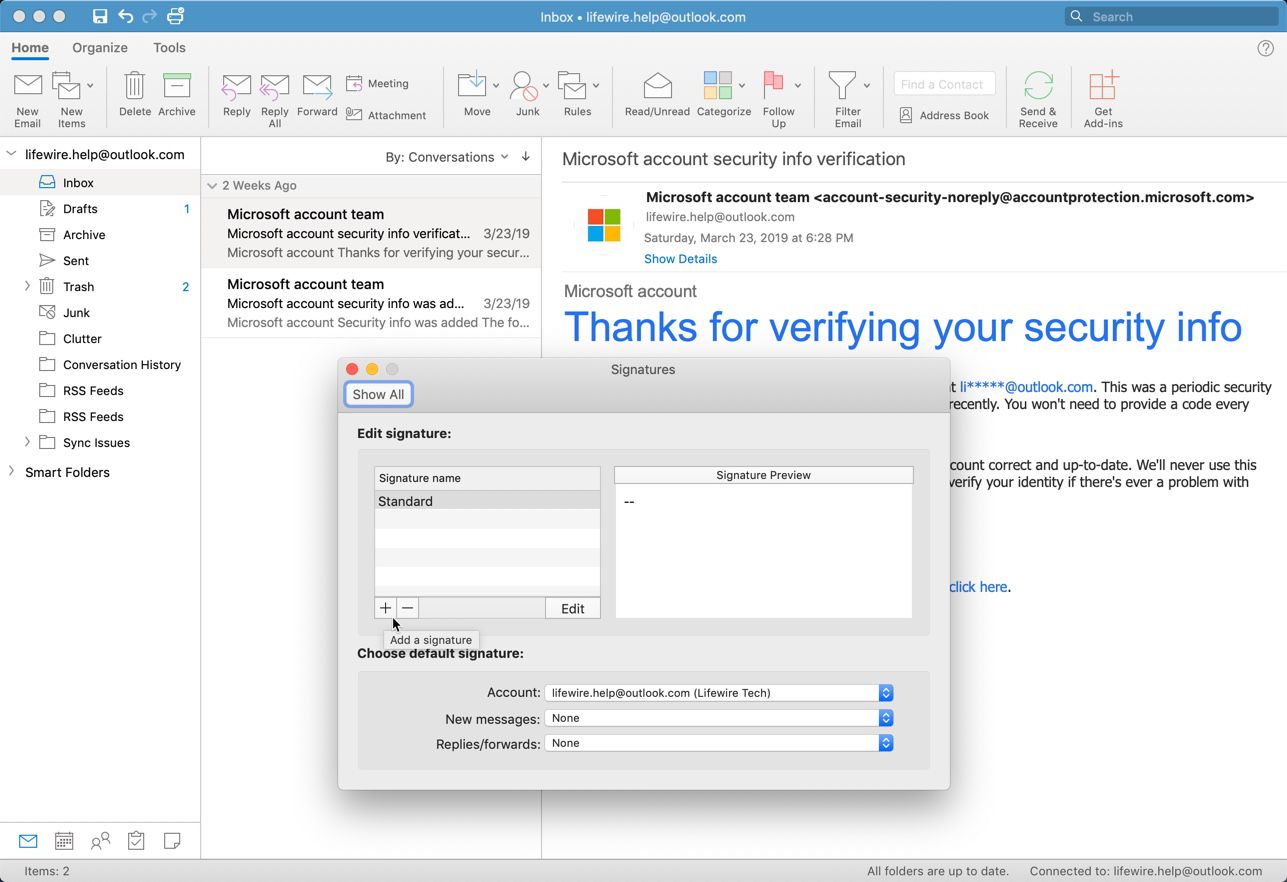Click the 'click here' link in email

click(978, 587)
